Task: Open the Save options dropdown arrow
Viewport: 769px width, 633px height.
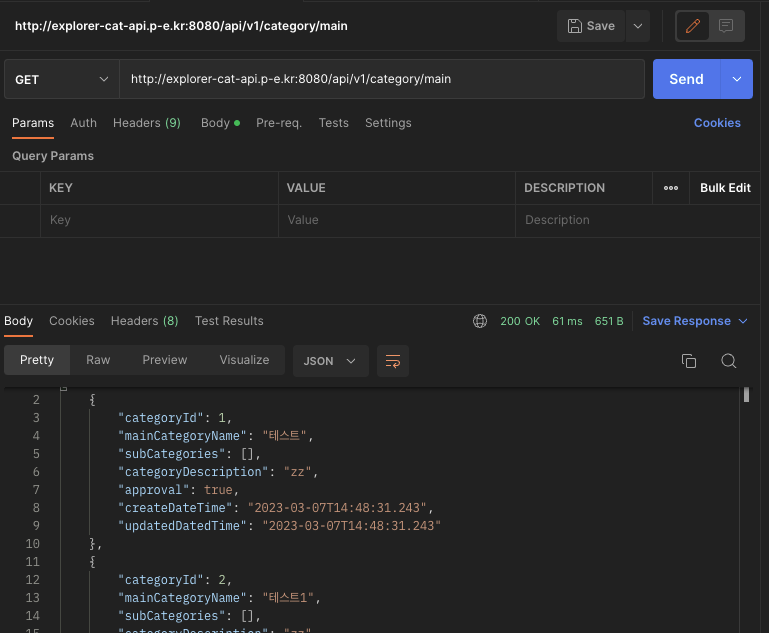Action: pos(638,26)
